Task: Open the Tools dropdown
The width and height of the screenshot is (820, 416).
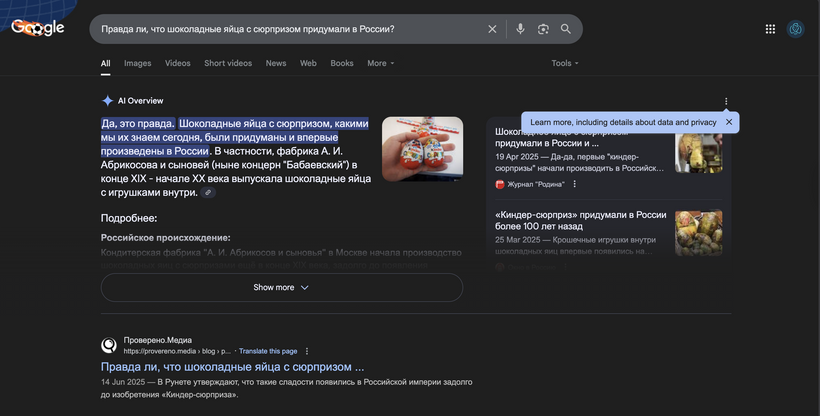Action: (564, 63)
